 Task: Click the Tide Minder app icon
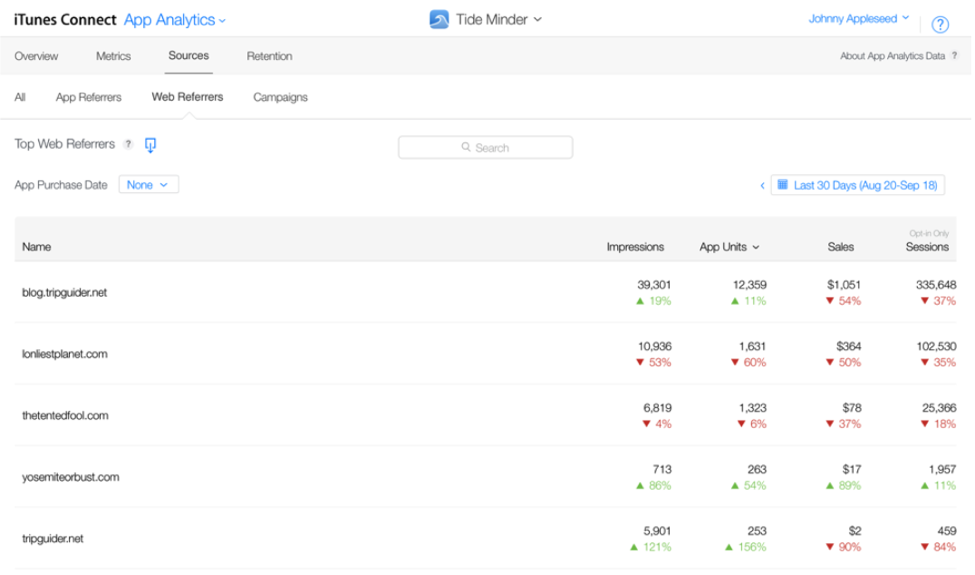click(x=439, y=19)
